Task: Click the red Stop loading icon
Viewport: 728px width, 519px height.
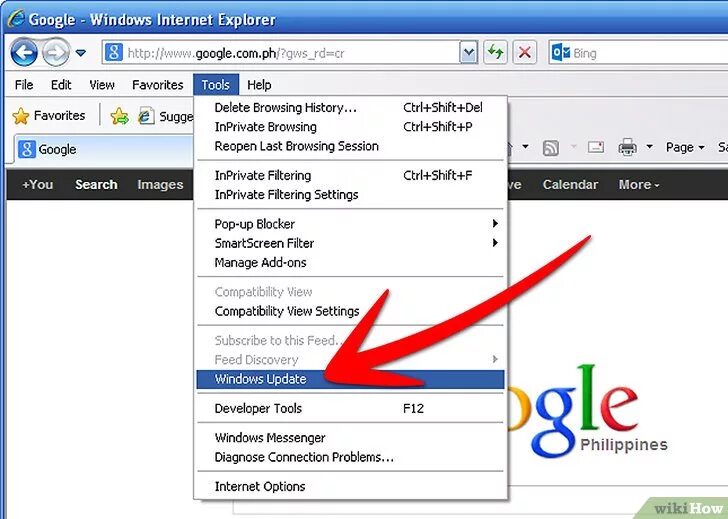Action: pos(525,52)
